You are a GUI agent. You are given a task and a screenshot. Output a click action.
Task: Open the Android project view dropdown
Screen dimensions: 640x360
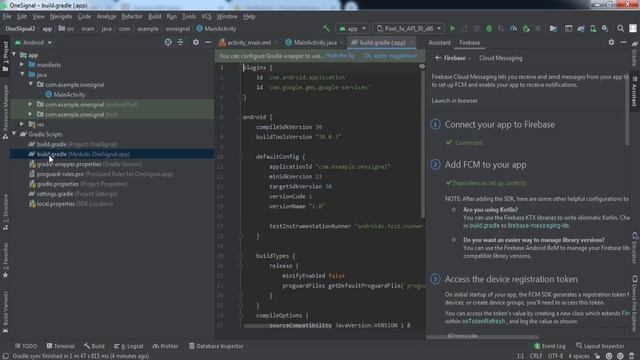click(x=33, y=42)
